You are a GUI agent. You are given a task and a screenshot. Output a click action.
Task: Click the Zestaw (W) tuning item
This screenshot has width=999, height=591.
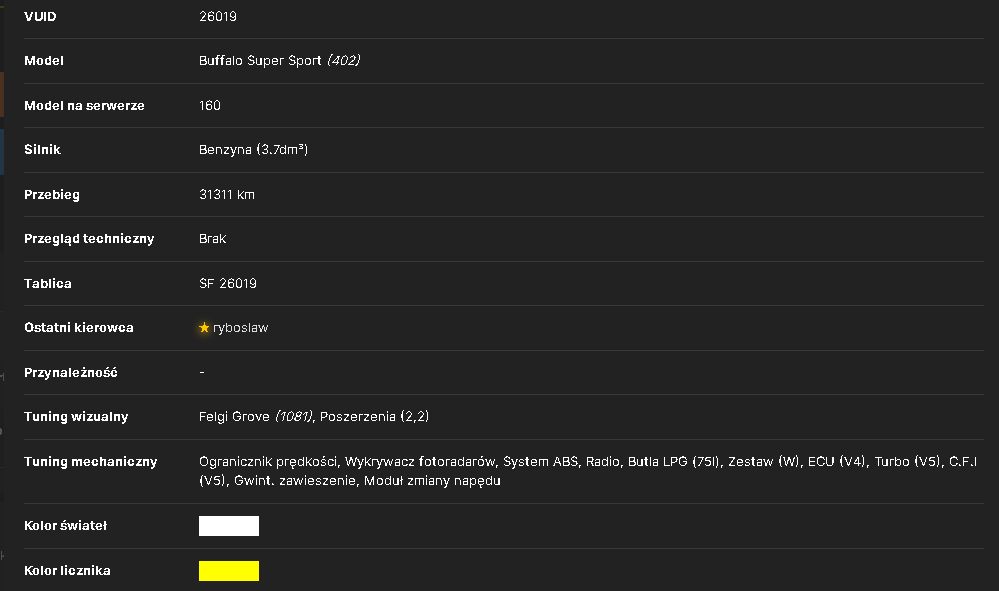[x=764, y=462]
